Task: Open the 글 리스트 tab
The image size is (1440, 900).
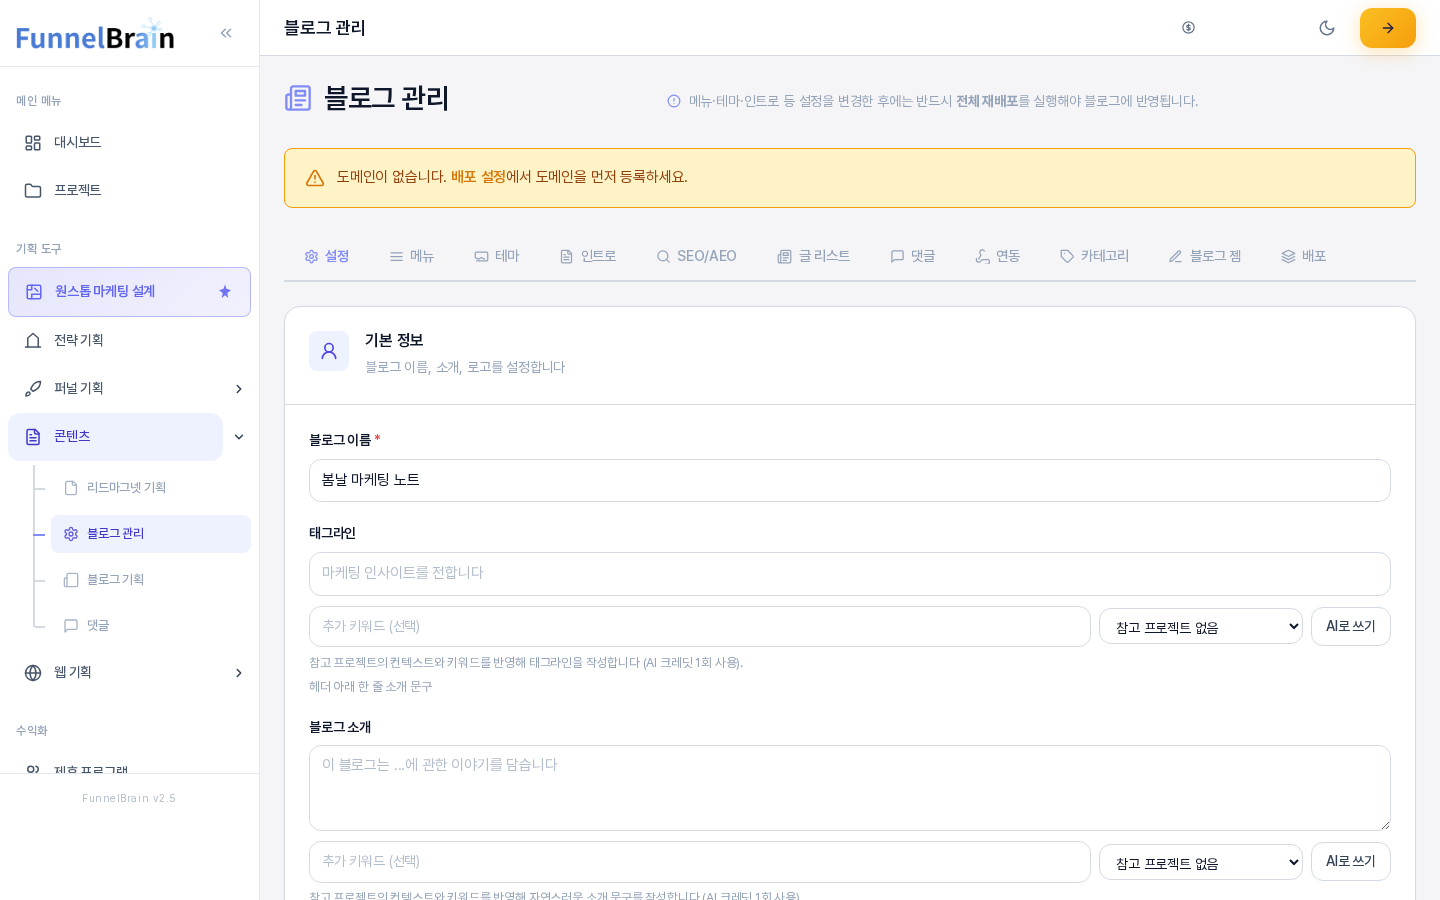Action: [814, 256]
